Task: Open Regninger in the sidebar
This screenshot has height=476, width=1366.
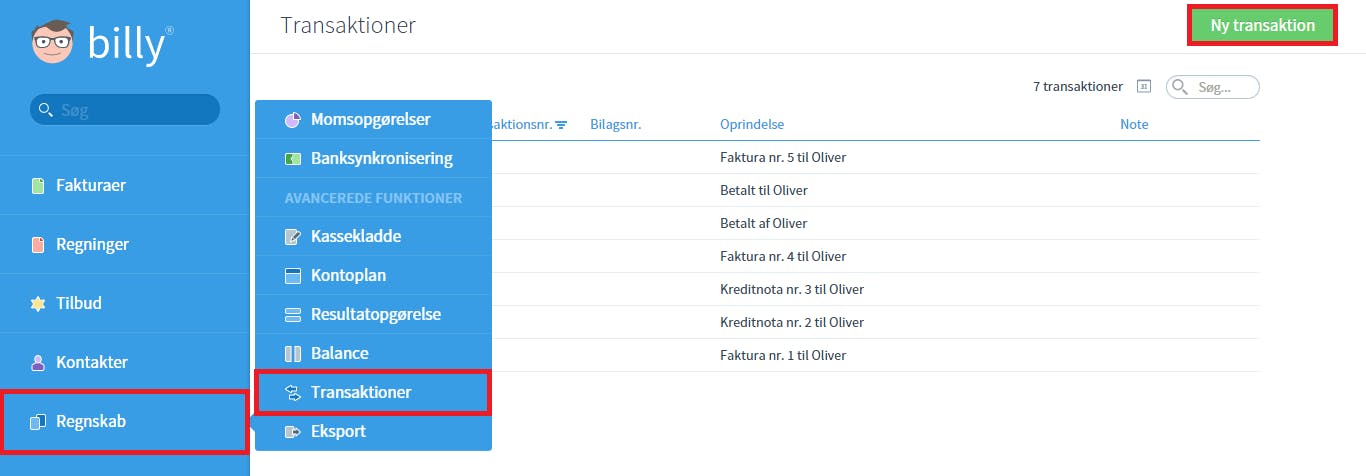Action: point(124,245)
